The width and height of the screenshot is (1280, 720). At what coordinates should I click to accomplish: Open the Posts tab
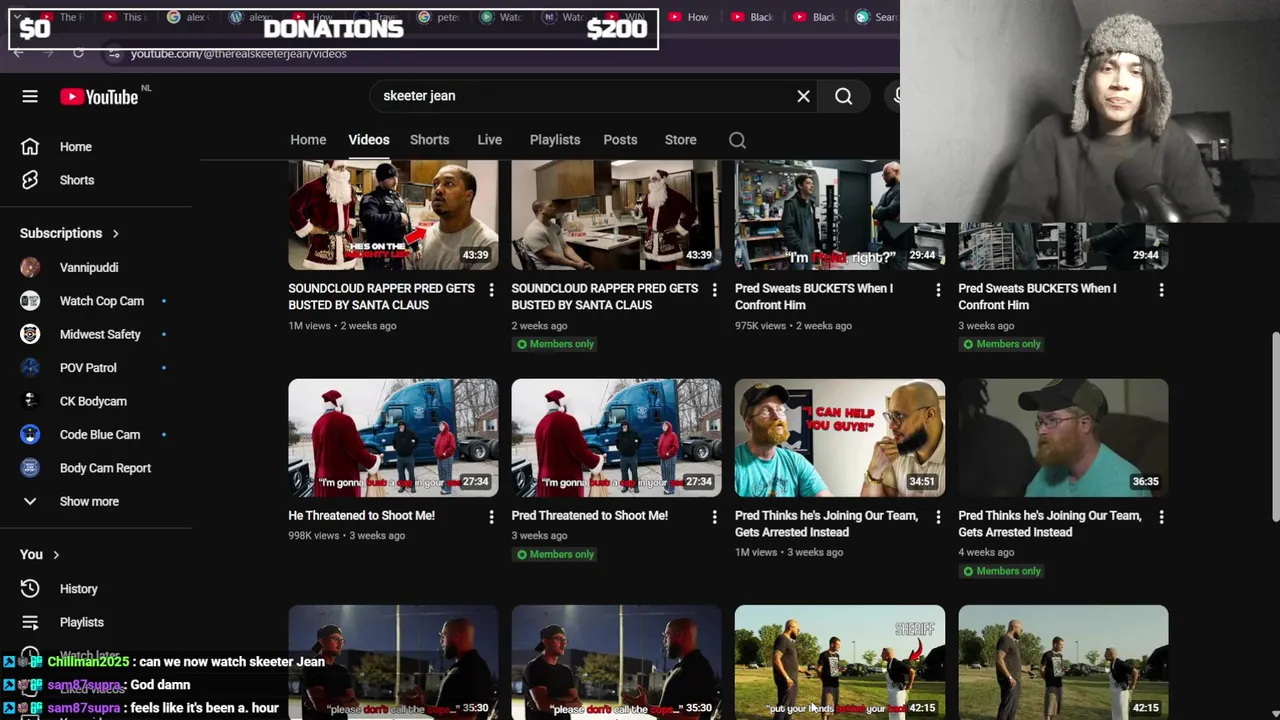620,140
